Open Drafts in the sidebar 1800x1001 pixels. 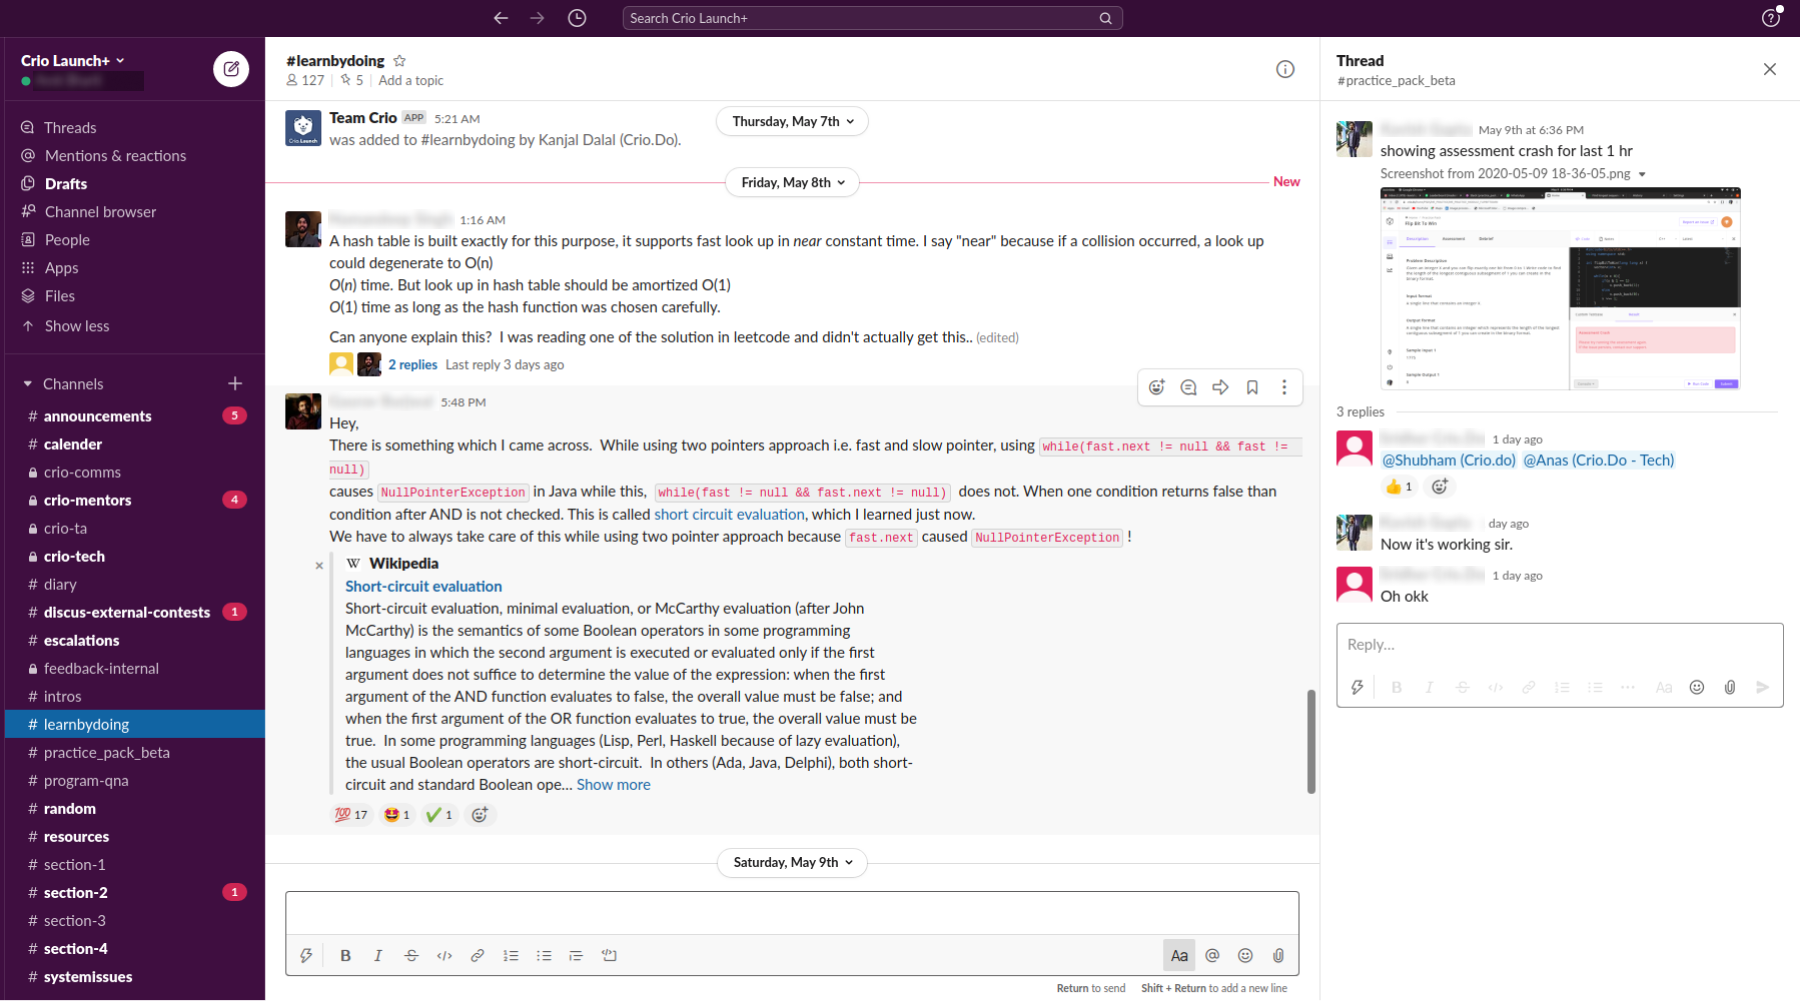coord(66,184)
